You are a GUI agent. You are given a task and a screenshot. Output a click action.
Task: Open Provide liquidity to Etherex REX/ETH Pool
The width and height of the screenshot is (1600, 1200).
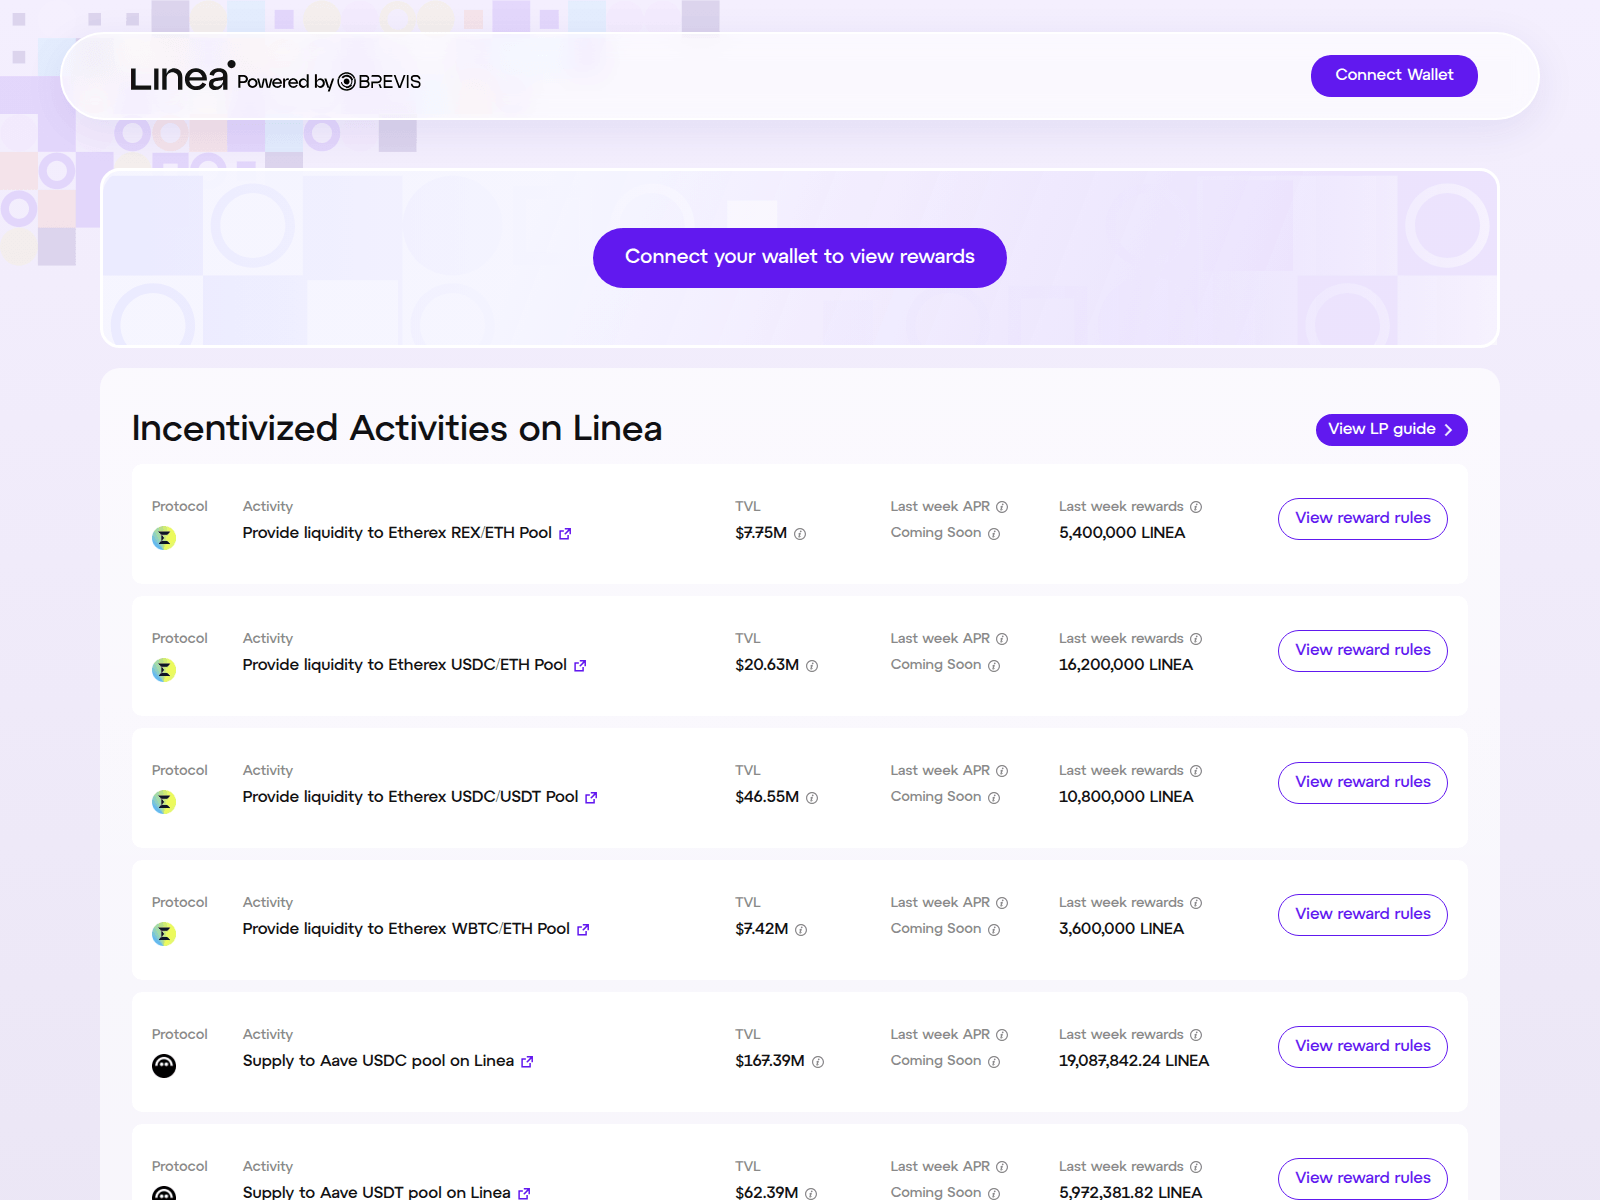[x=397, y=533]
